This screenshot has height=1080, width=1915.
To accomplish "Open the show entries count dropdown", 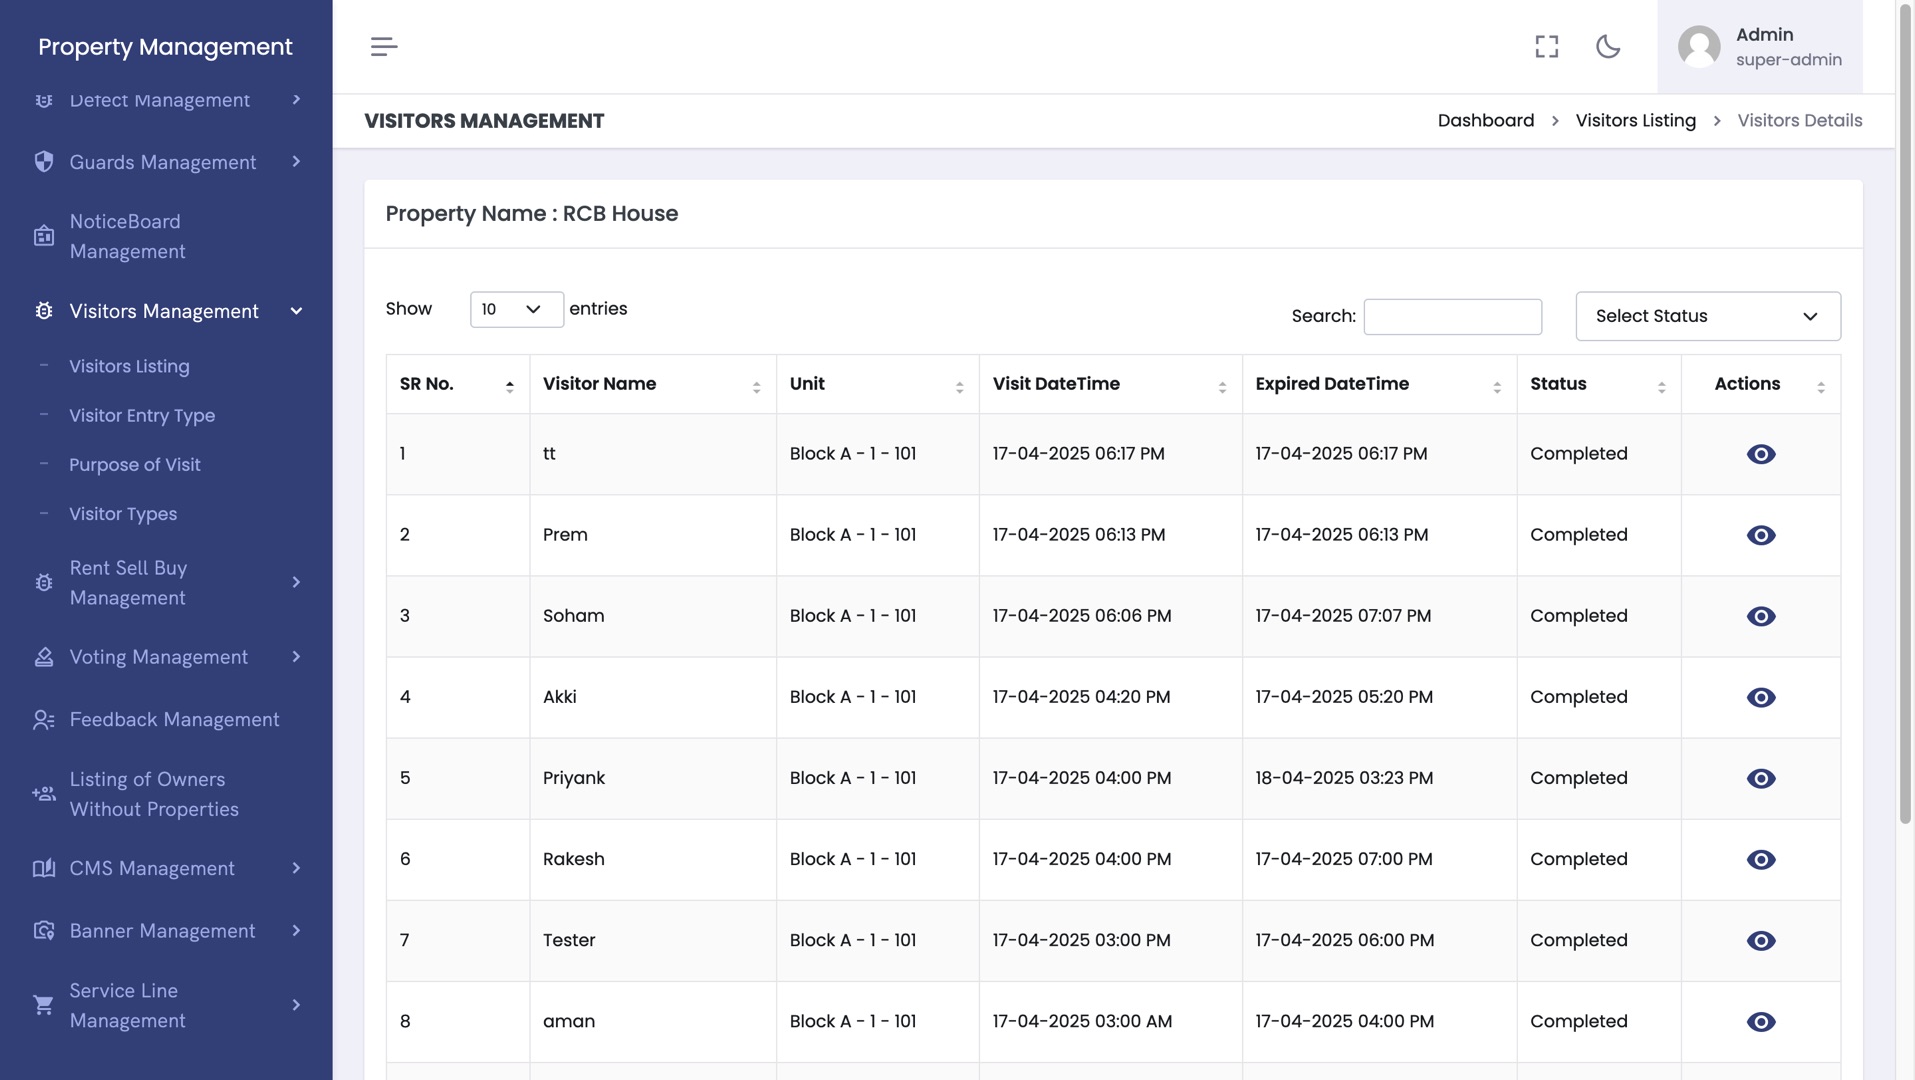I will coord(516,309).
